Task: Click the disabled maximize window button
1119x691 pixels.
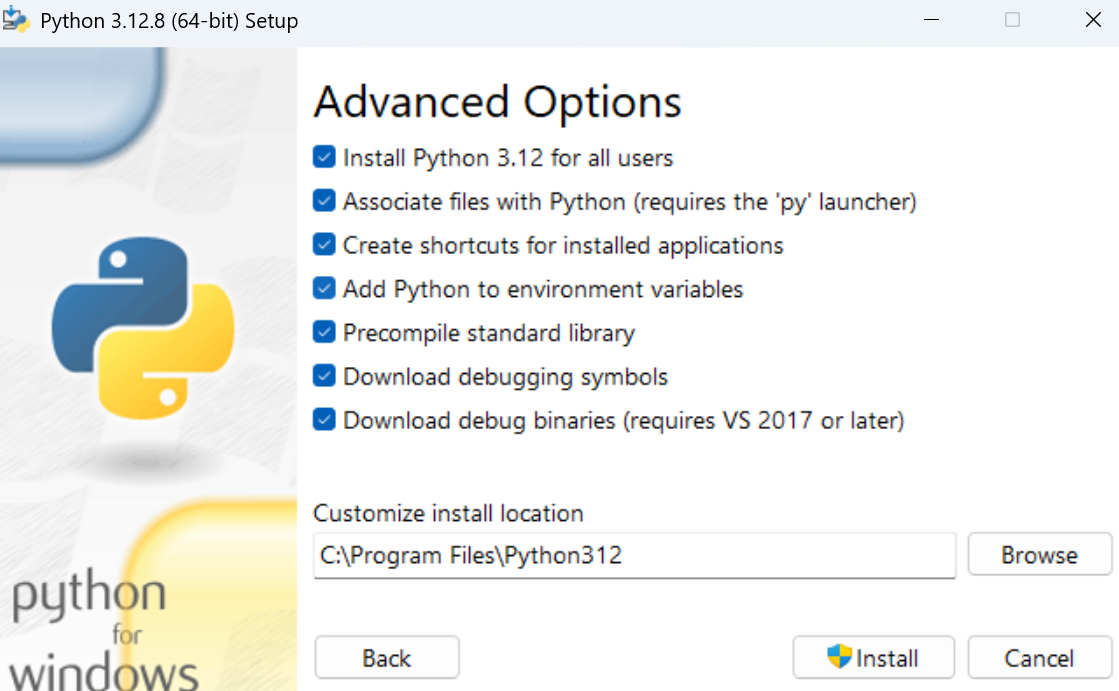Action: click(1012, 20)
